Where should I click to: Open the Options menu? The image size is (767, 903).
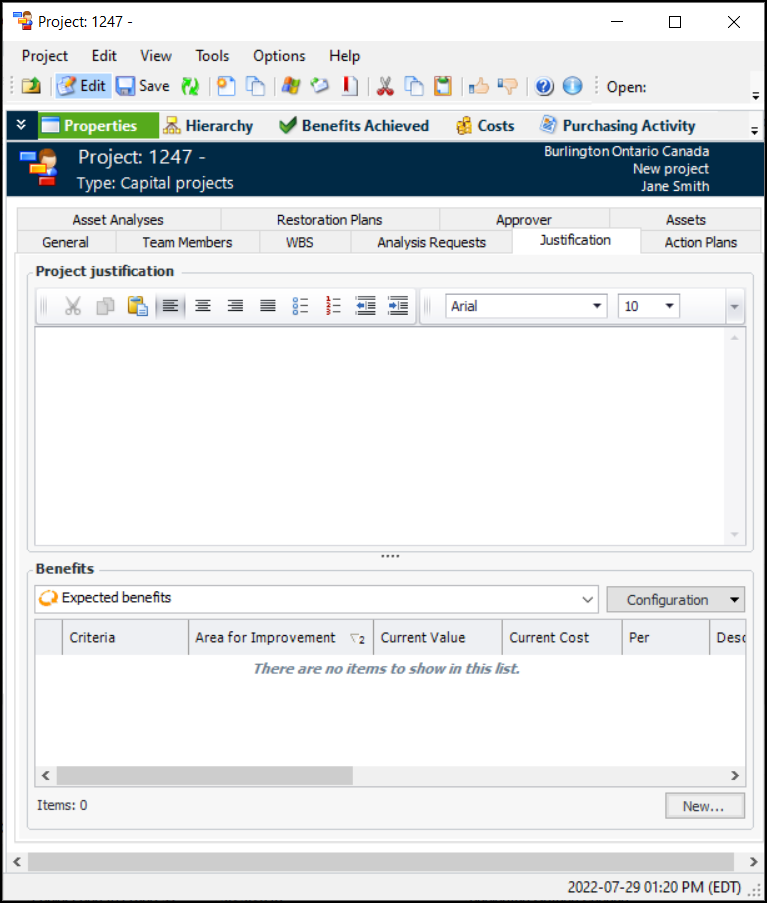279,56
